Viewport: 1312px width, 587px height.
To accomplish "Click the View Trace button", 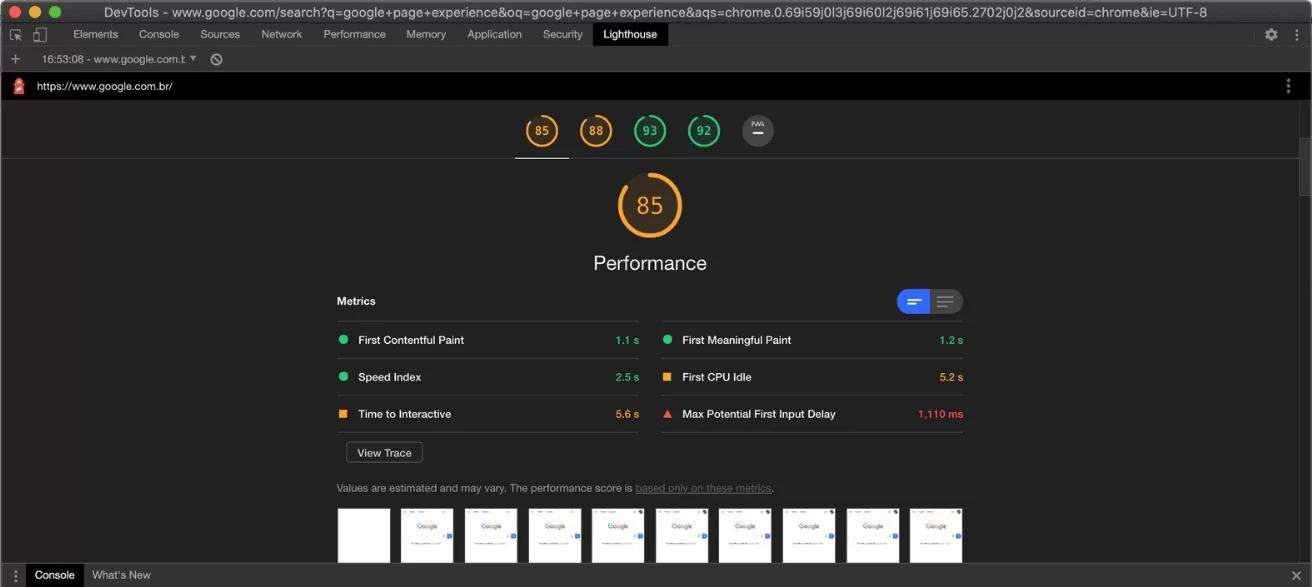I will (384, 453).
